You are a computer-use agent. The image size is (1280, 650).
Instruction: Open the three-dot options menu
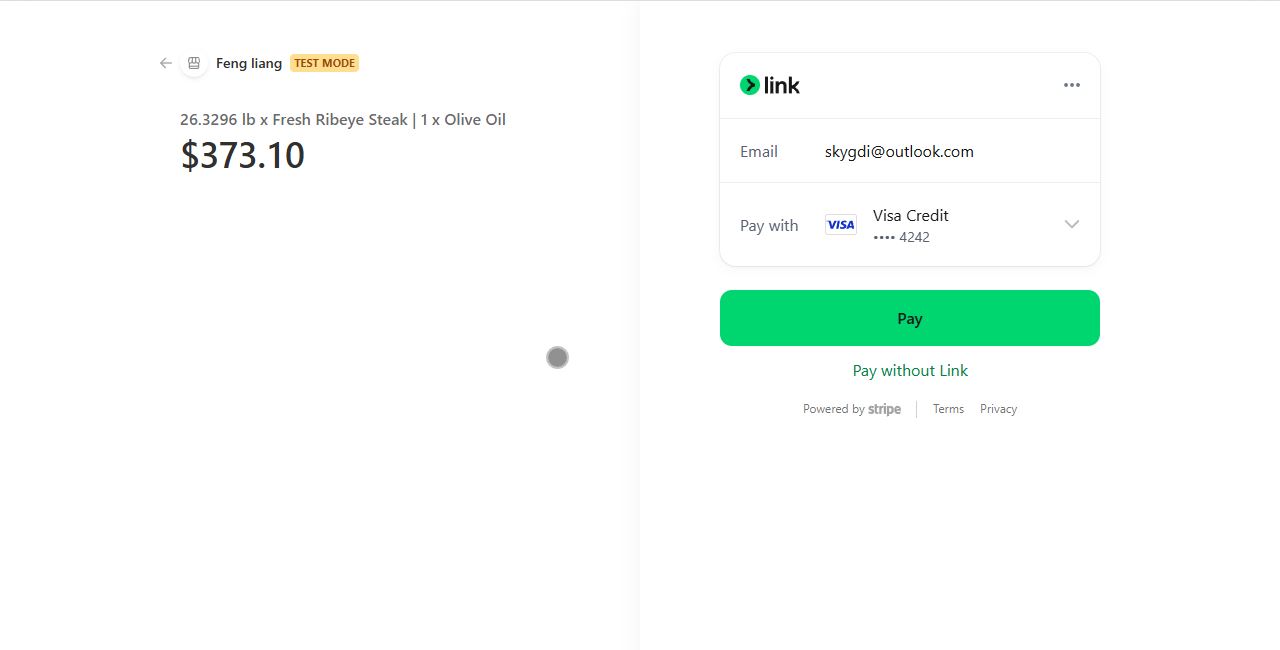pyautogui.click(x=1071, y=85)
